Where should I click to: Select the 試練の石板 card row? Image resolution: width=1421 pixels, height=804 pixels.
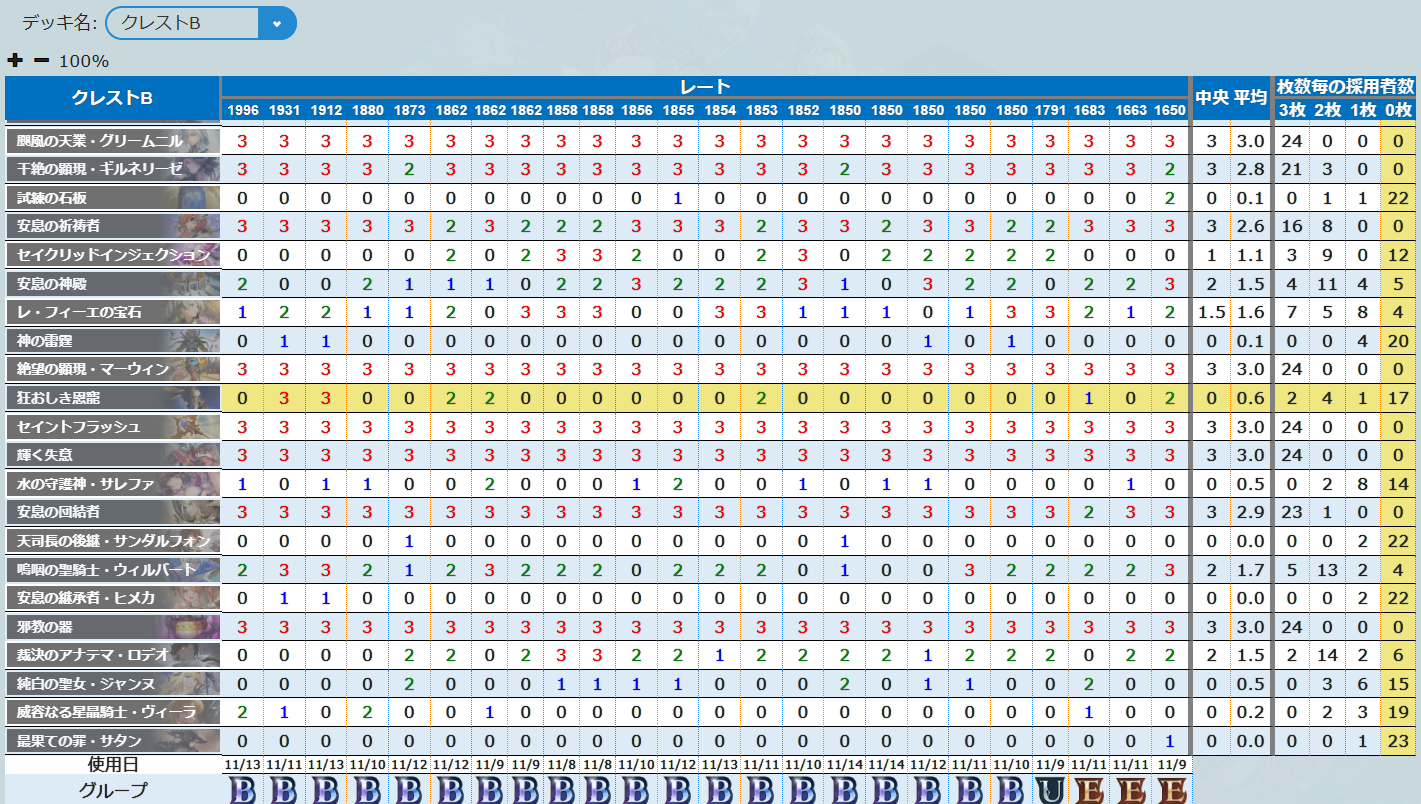point(112,198)
